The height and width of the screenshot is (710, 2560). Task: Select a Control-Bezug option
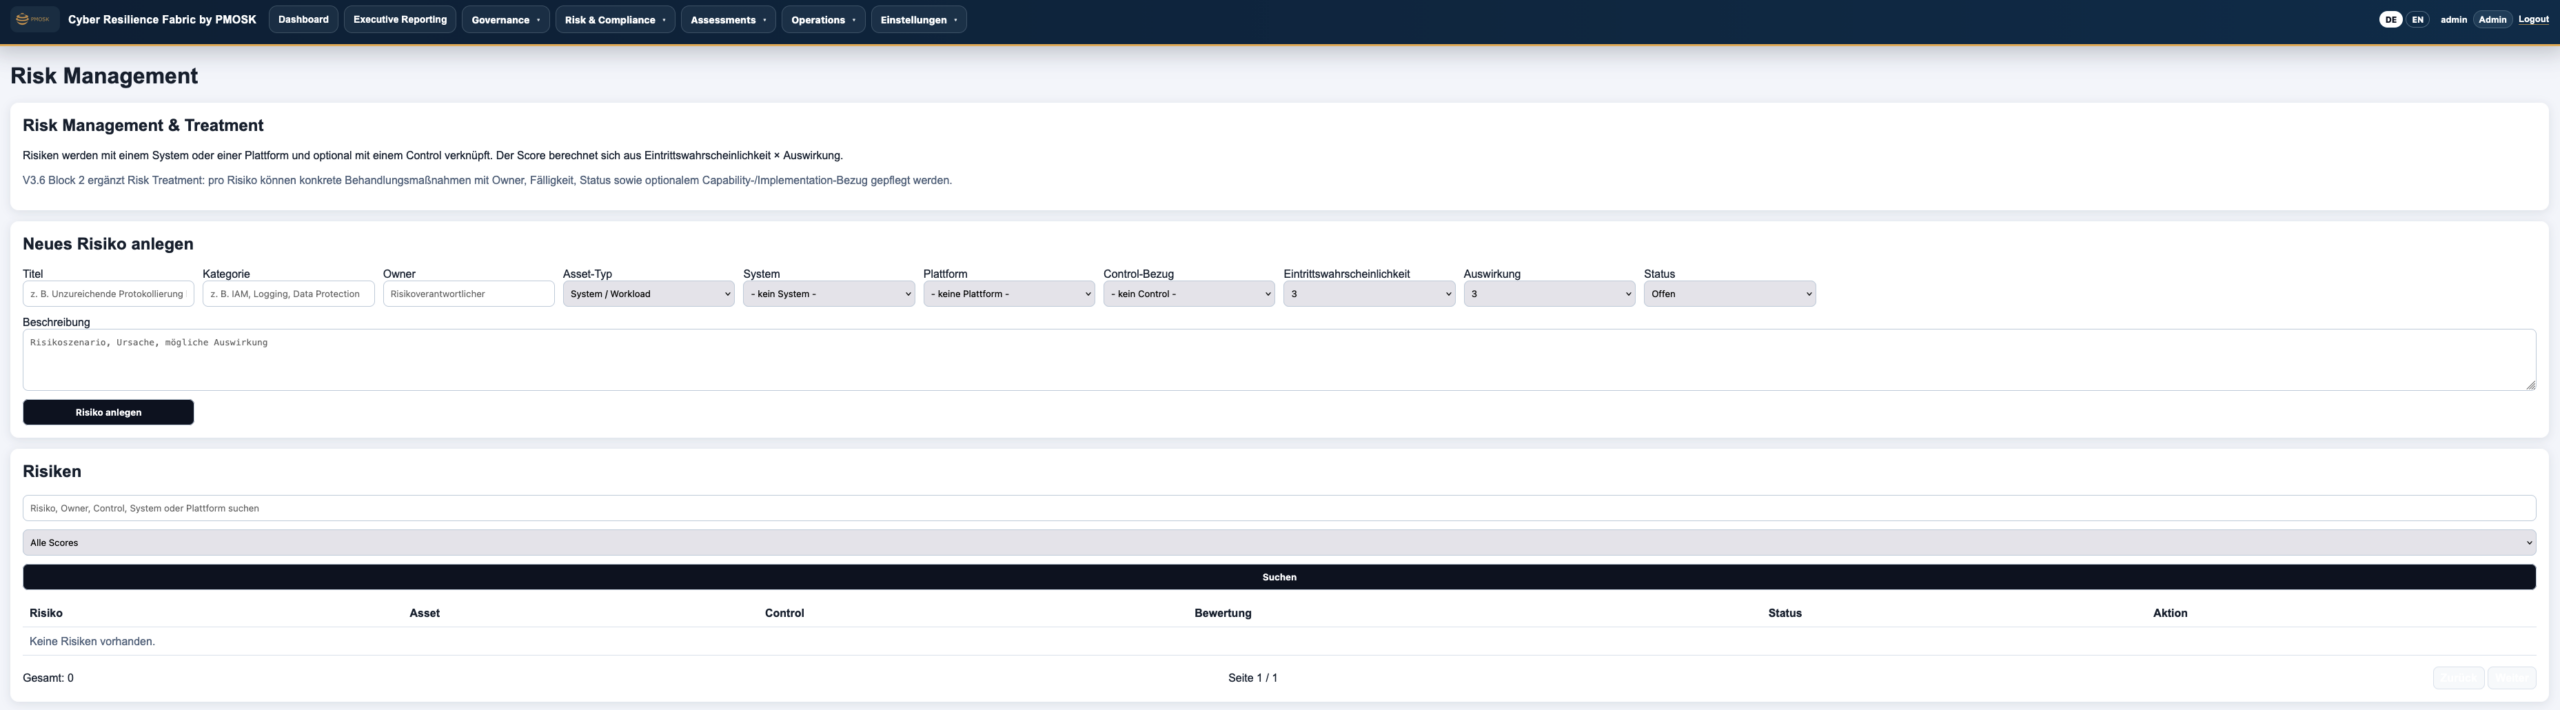pyautogui.click(x=1188, y=294)
